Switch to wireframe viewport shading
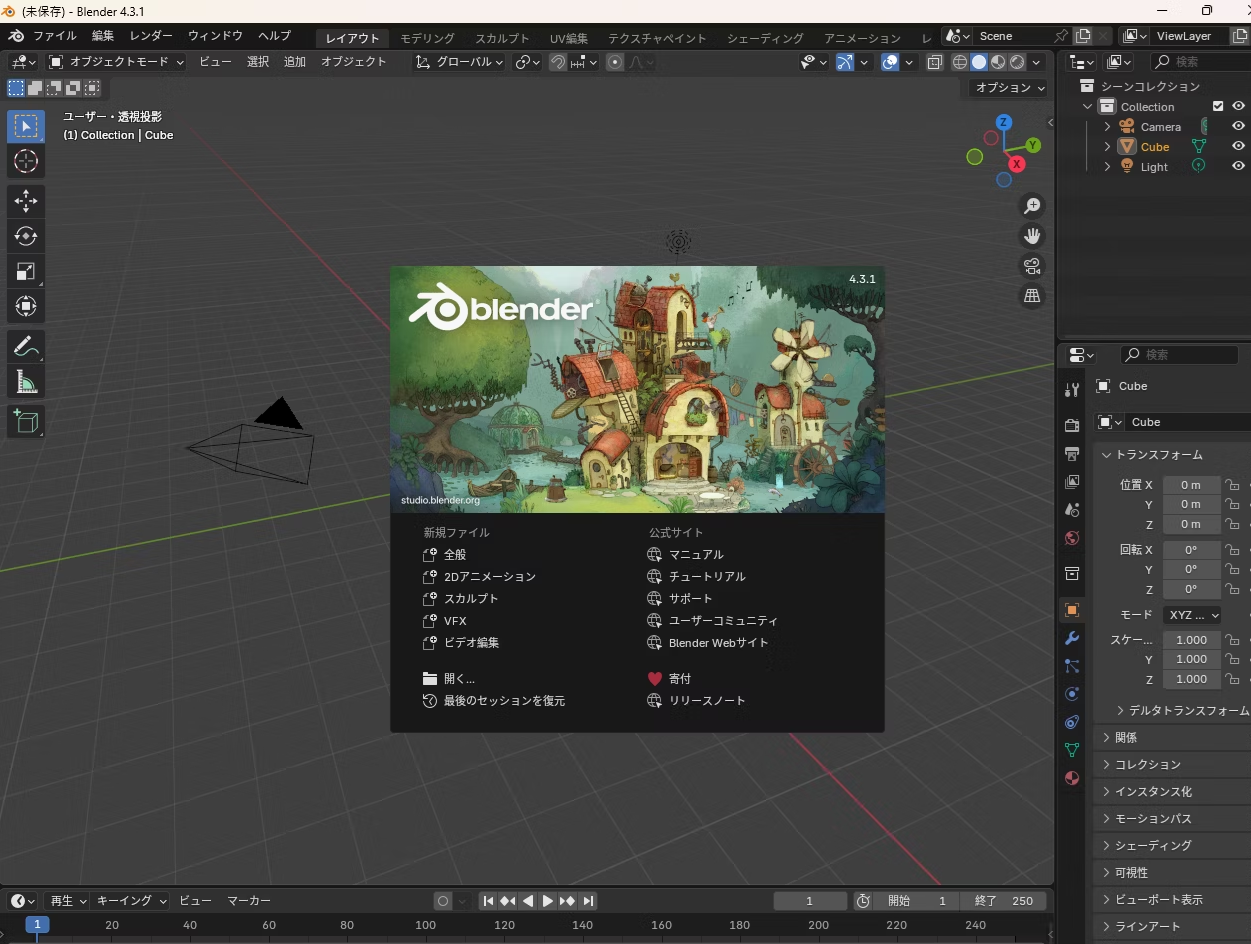The image size is (1251, 944). click(x=960, y=62)
